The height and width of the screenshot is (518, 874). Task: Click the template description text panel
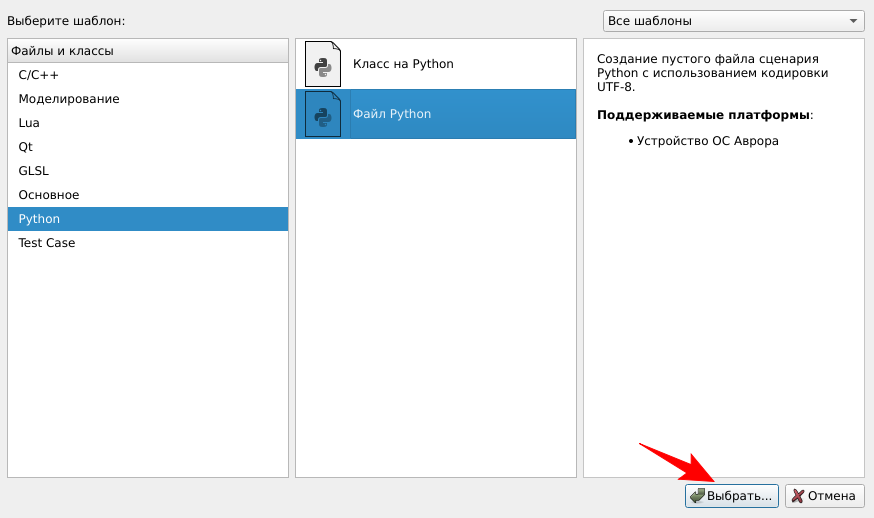[x=723, y=300]
